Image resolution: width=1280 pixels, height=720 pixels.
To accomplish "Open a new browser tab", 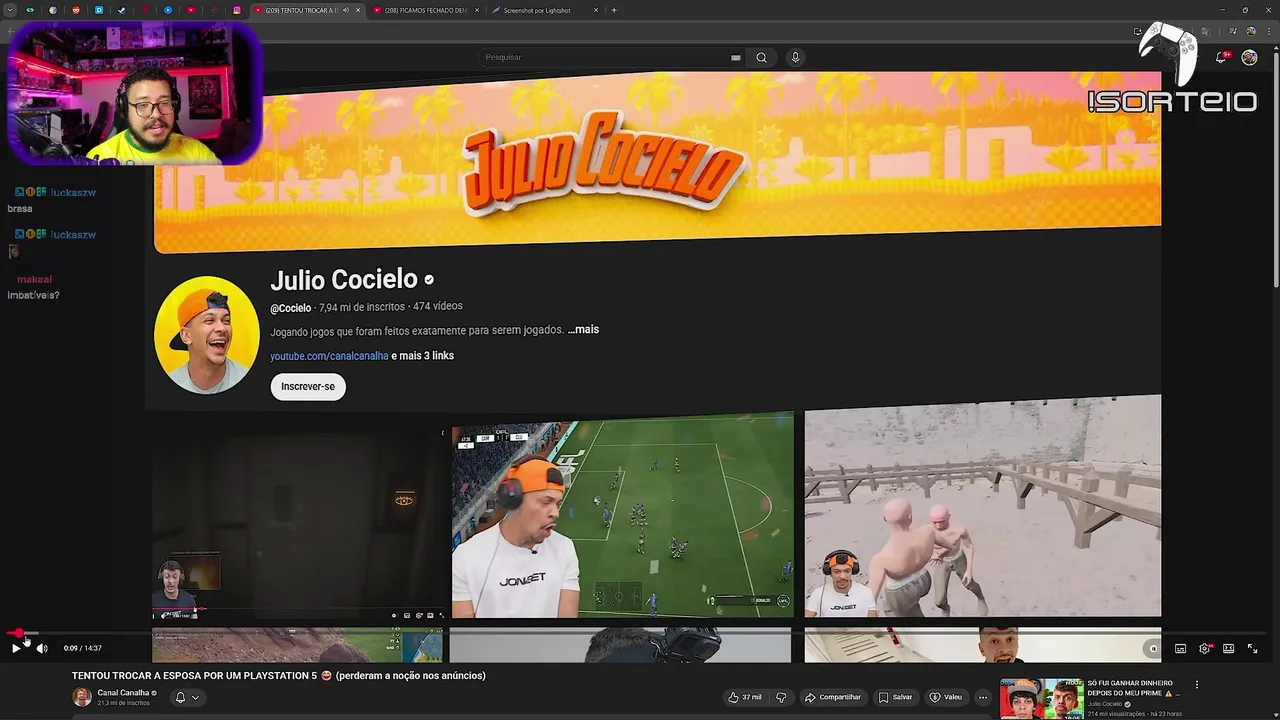I will [614, 10].
